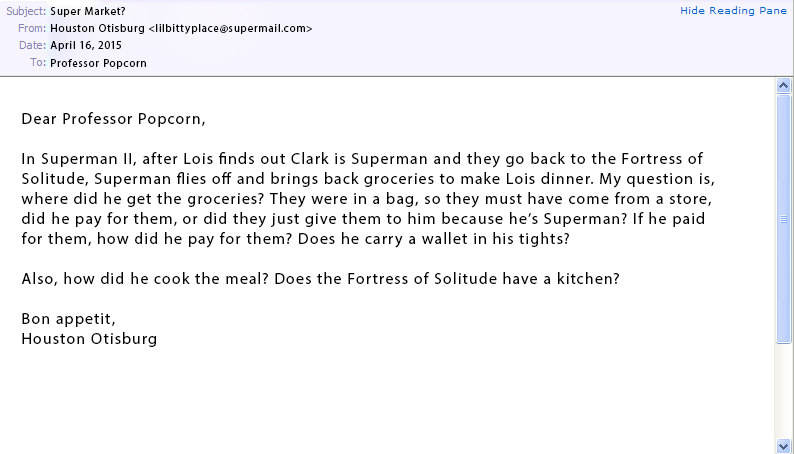Screen dimensions: 794x454
Task: Click the greeting line "Dear Professor Popcorn,"
Action: pos(112,120)
